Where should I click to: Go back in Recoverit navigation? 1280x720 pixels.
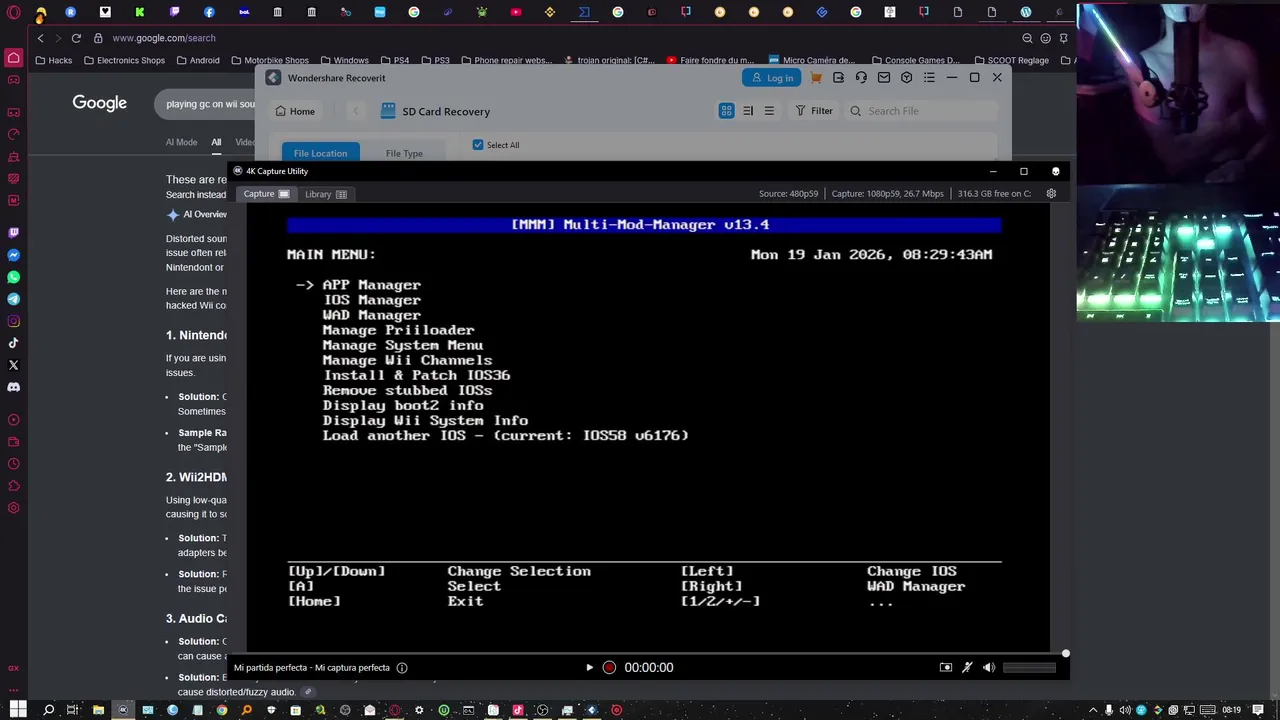click(x=355, y=111)
